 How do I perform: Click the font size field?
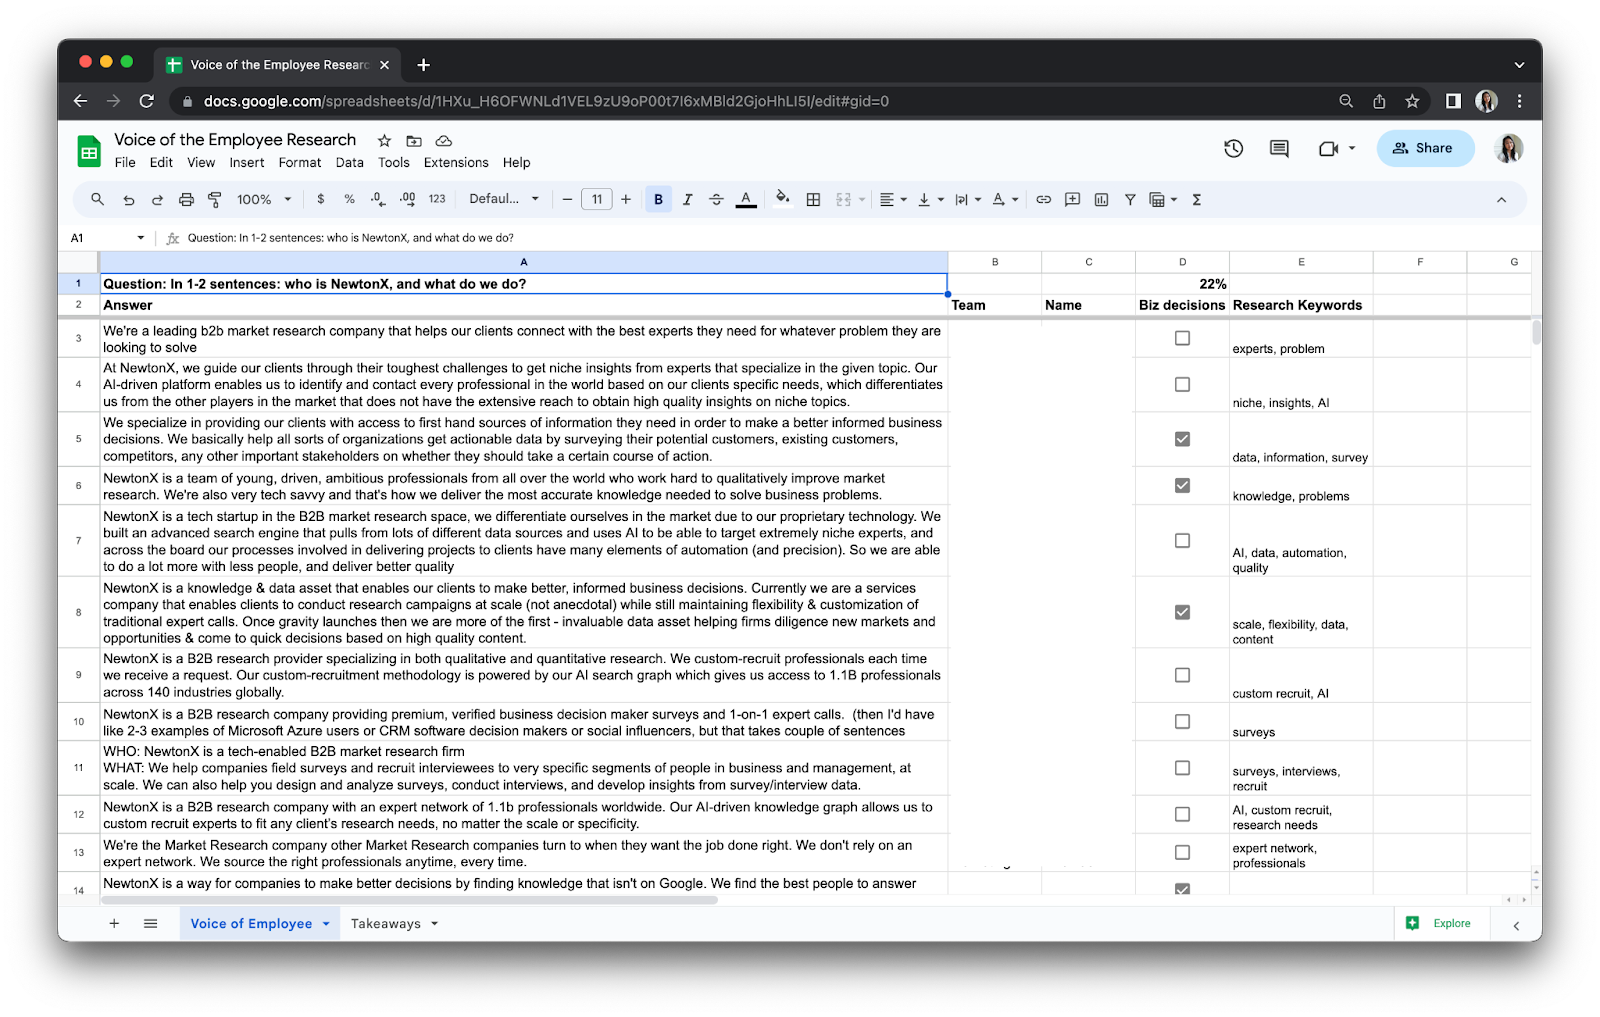click(596, 199)
